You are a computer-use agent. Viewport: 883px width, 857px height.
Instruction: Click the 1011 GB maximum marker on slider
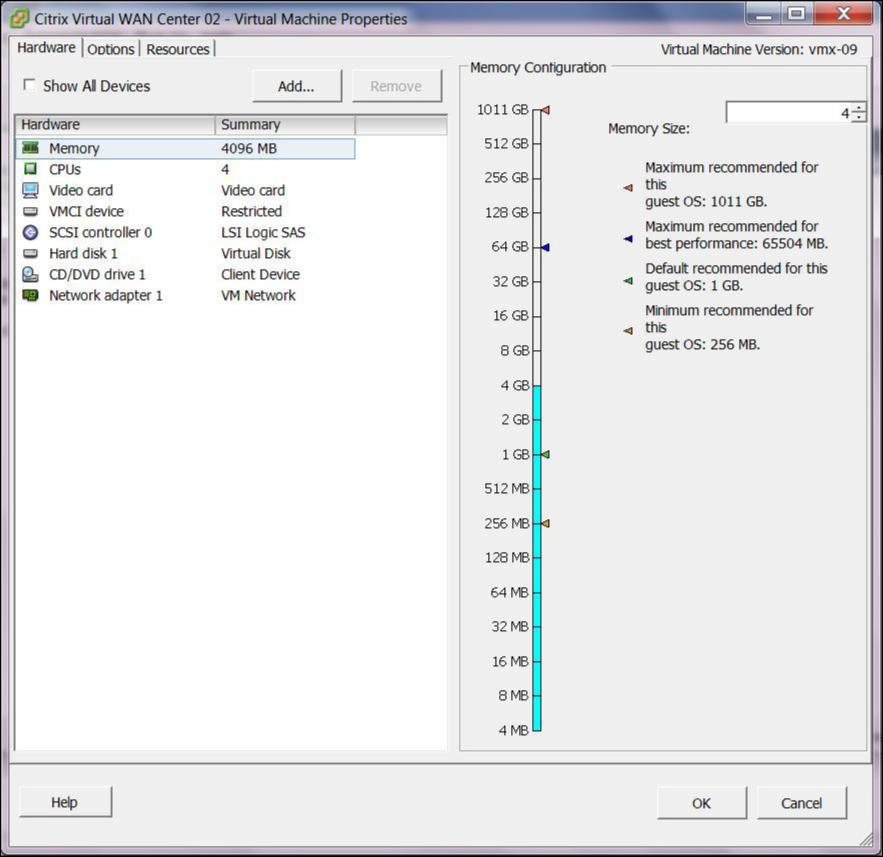point(545,110)
